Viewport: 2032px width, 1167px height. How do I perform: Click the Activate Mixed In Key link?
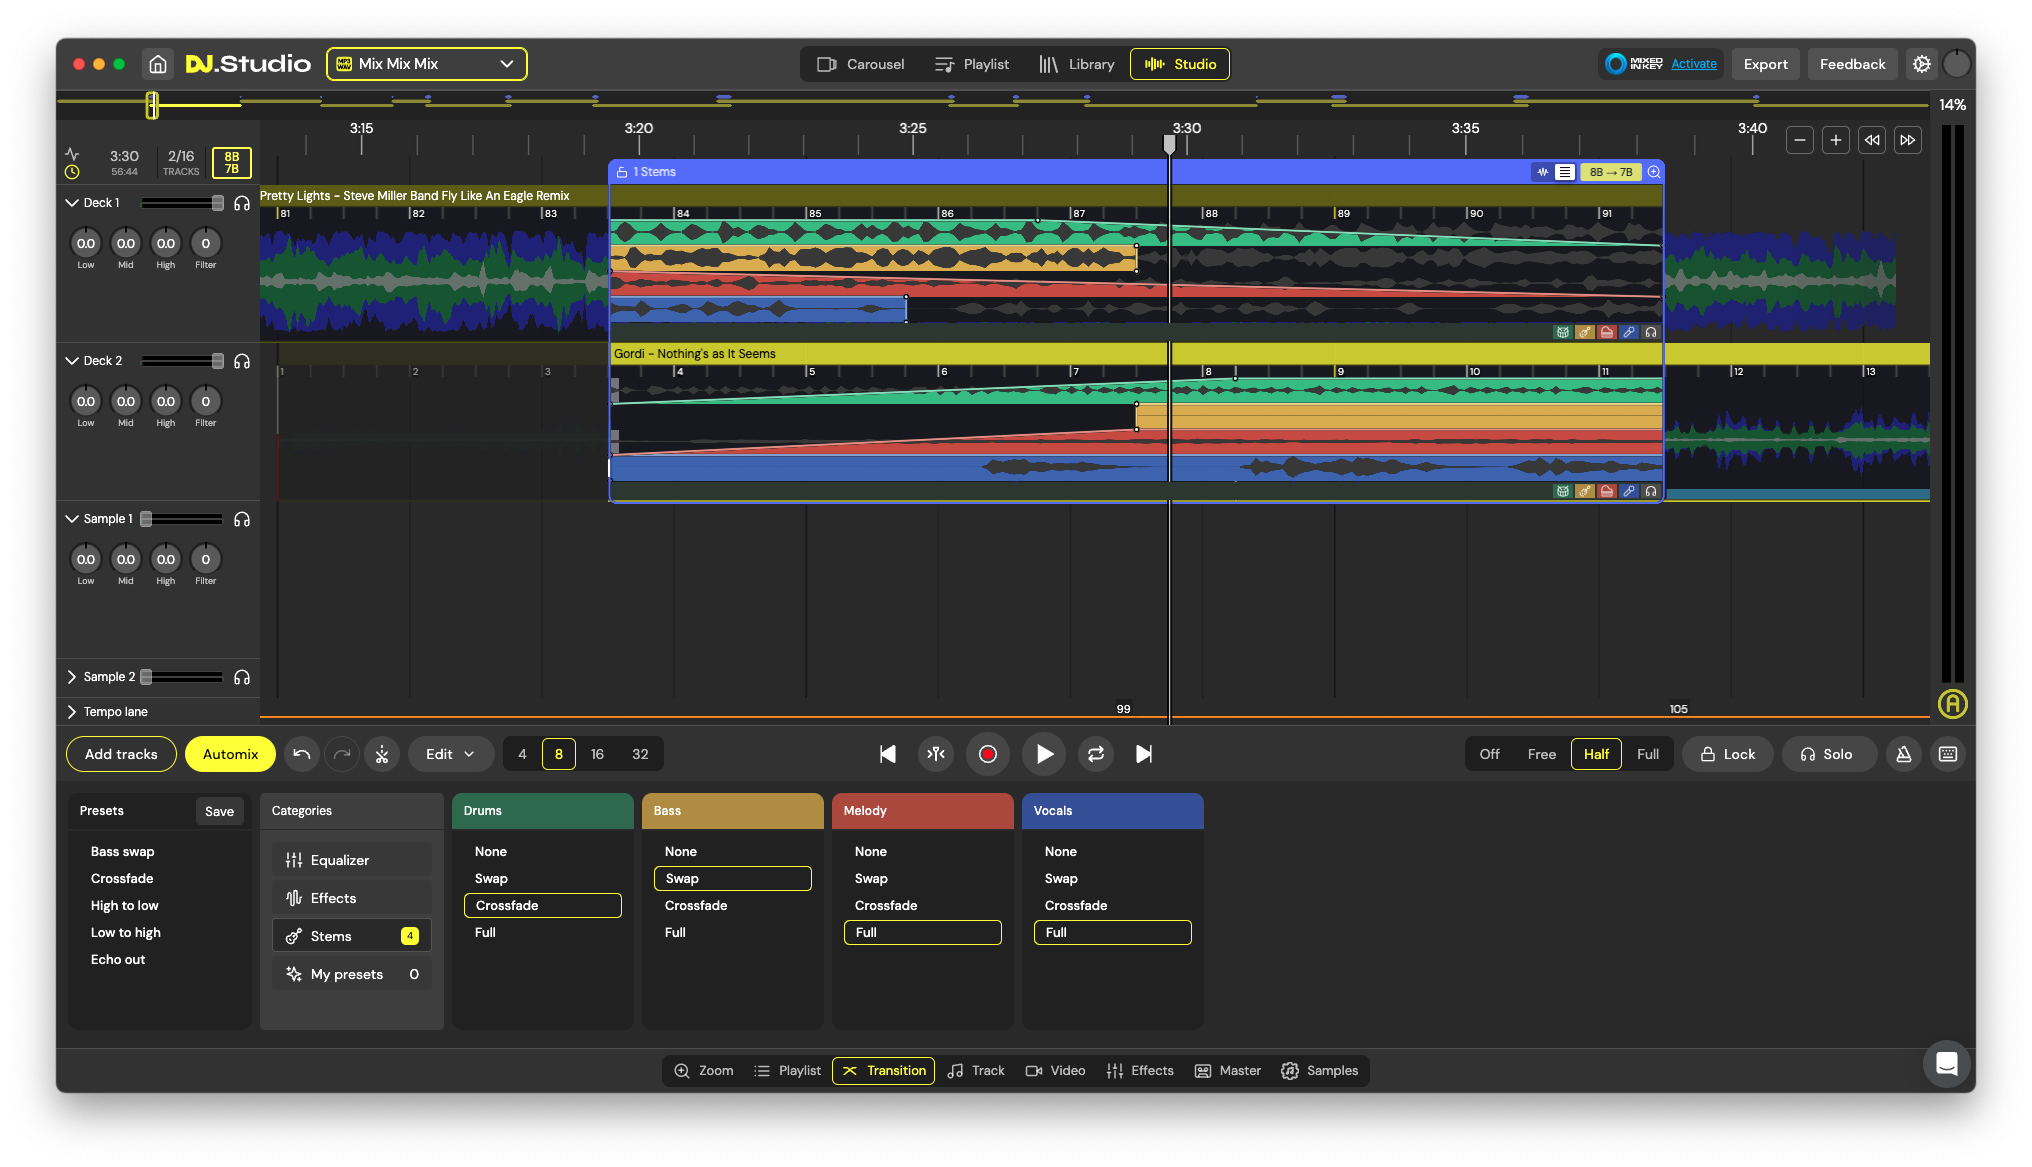1693,64
